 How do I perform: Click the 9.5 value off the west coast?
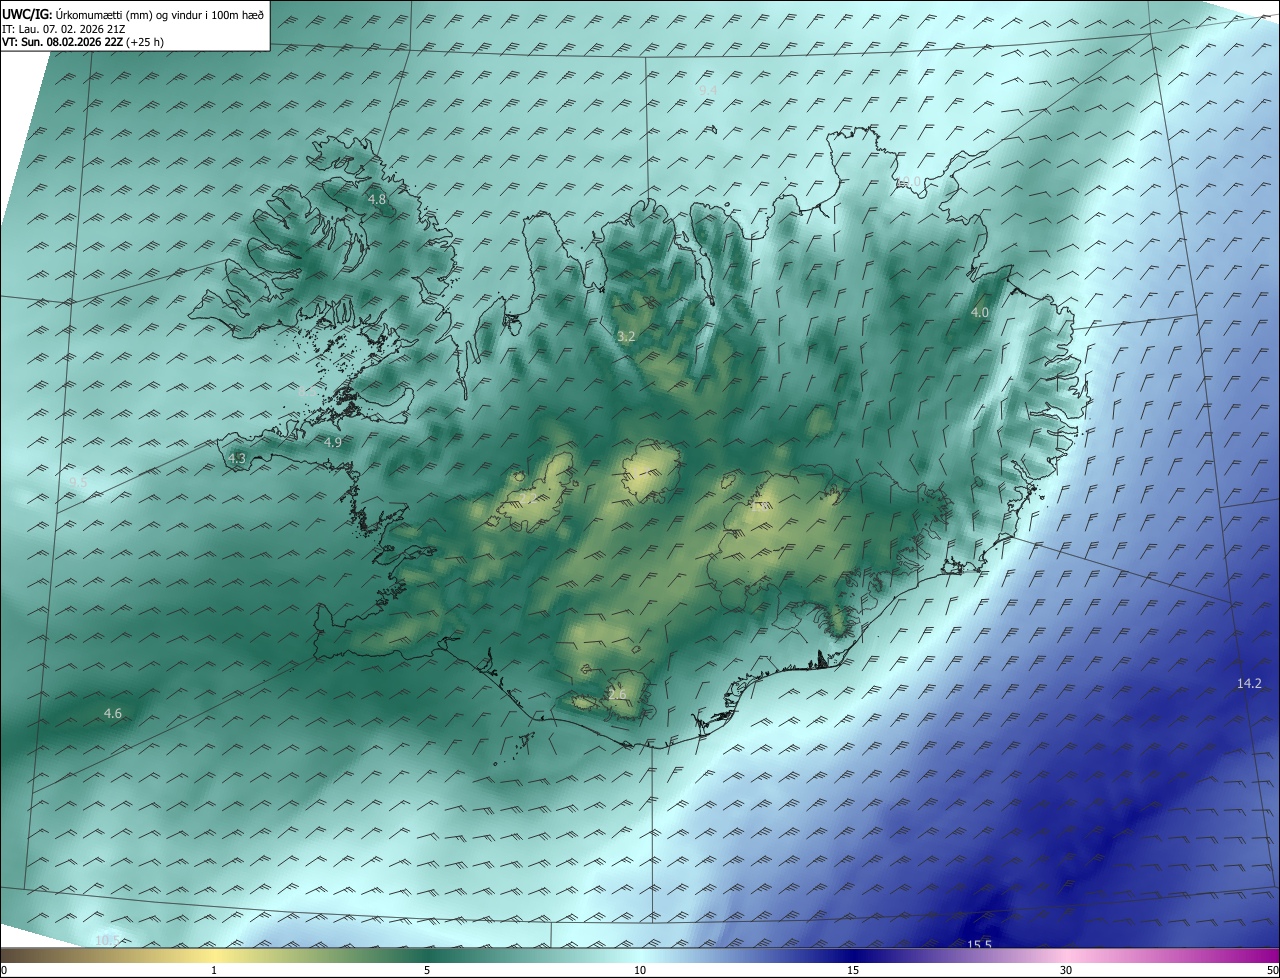point(78,483)
